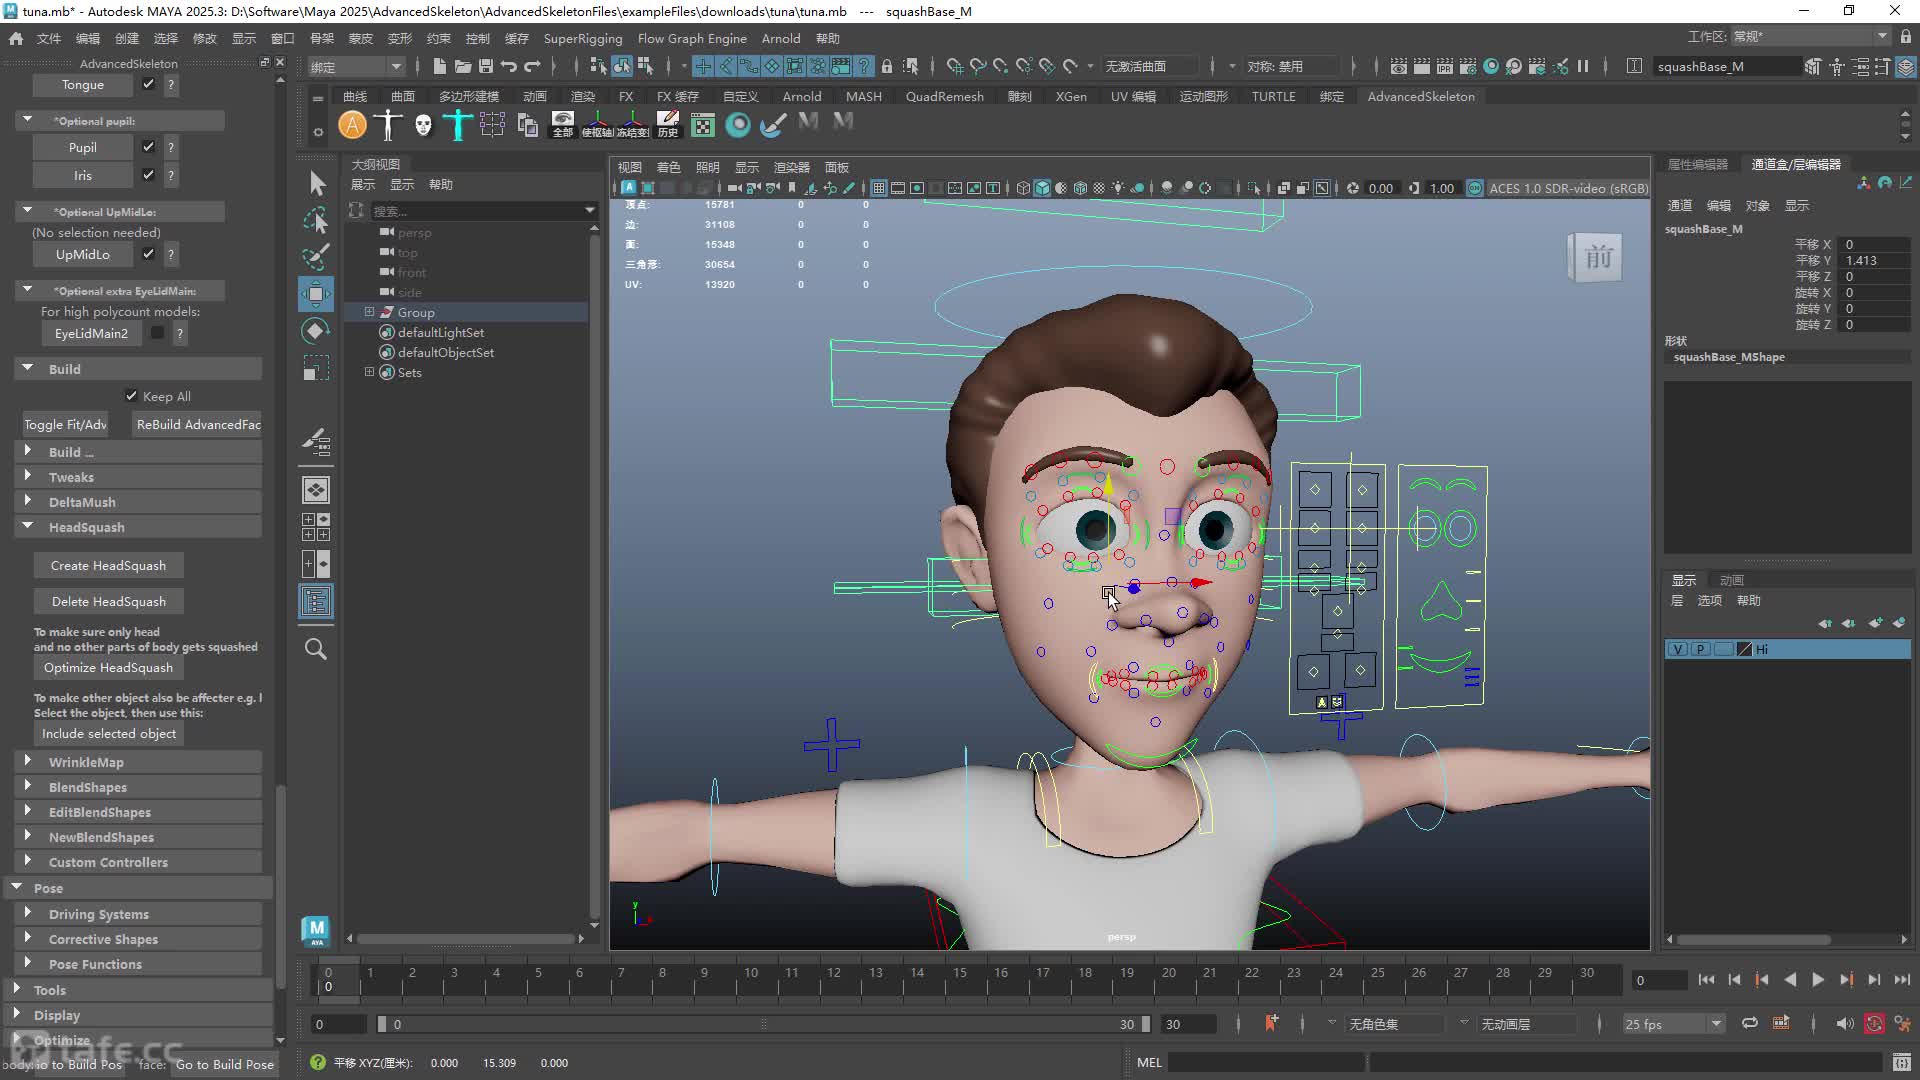
Task: Click the save scene icon
Action: (486, 66)
